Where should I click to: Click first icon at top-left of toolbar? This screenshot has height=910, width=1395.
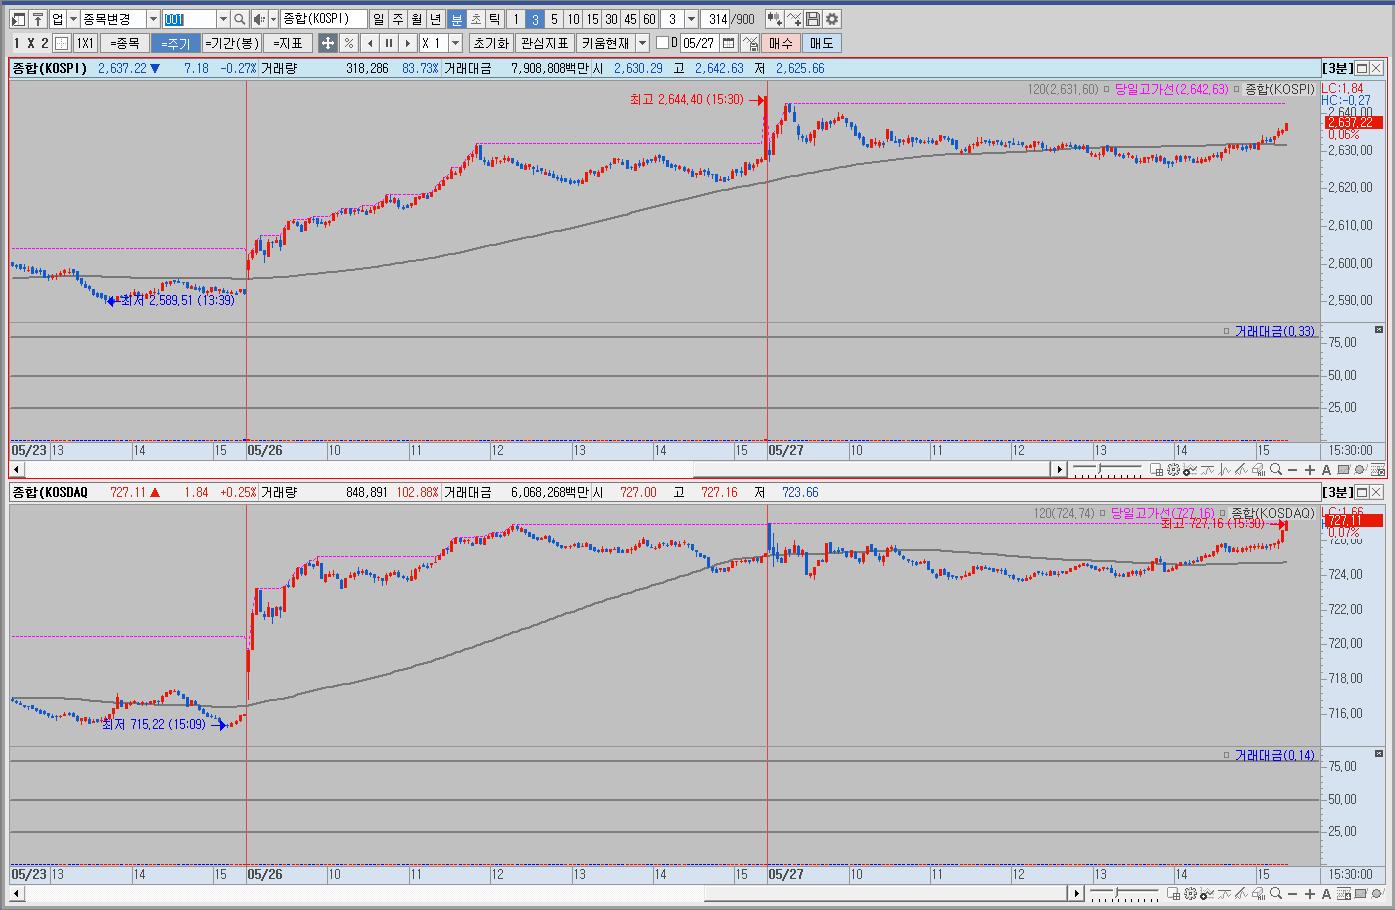pos(17,19)
